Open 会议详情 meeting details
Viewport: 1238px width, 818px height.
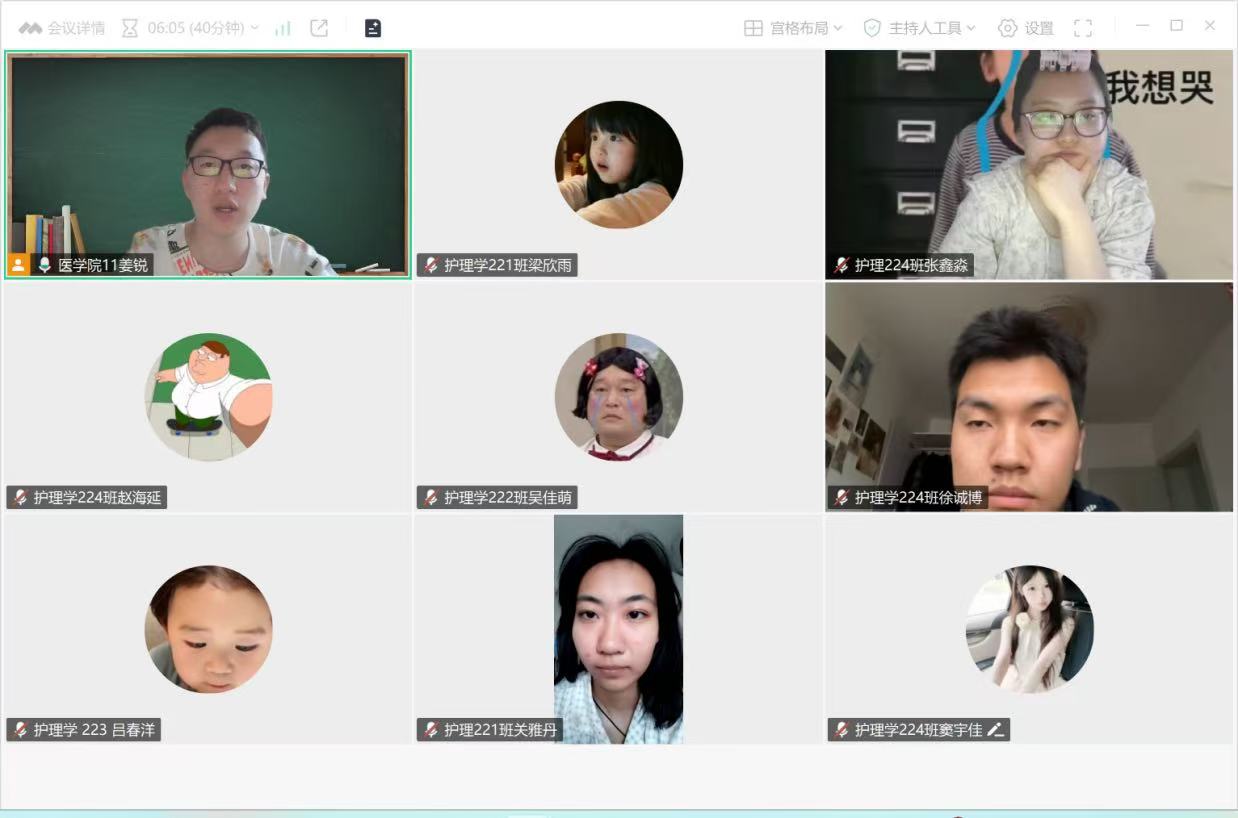tap(62, 28)
